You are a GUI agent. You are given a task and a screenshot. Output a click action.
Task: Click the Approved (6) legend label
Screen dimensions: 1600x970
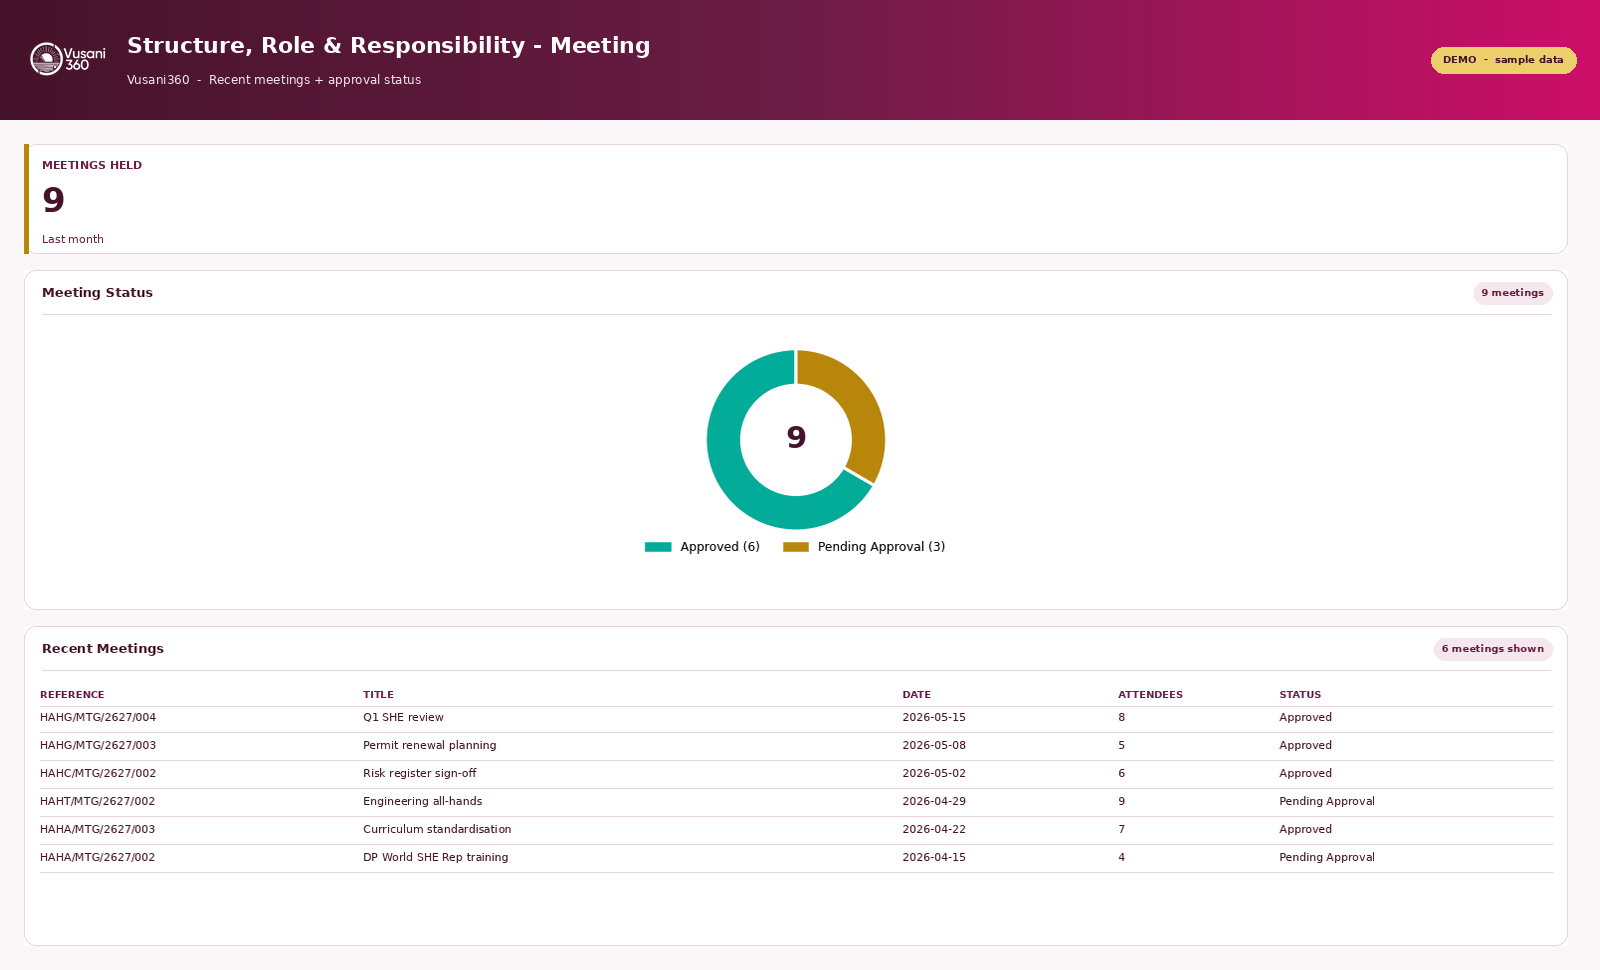720,547
